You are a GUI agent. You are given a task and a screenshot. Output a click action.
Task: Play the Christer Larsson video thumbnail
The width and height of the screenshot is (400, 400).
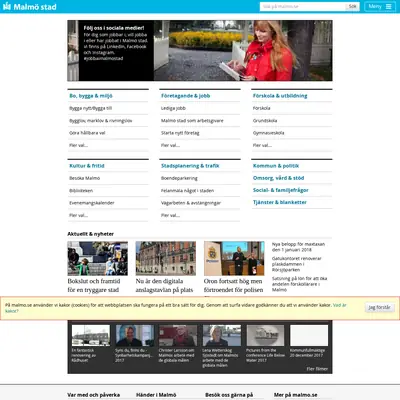[x=178, y=336]
